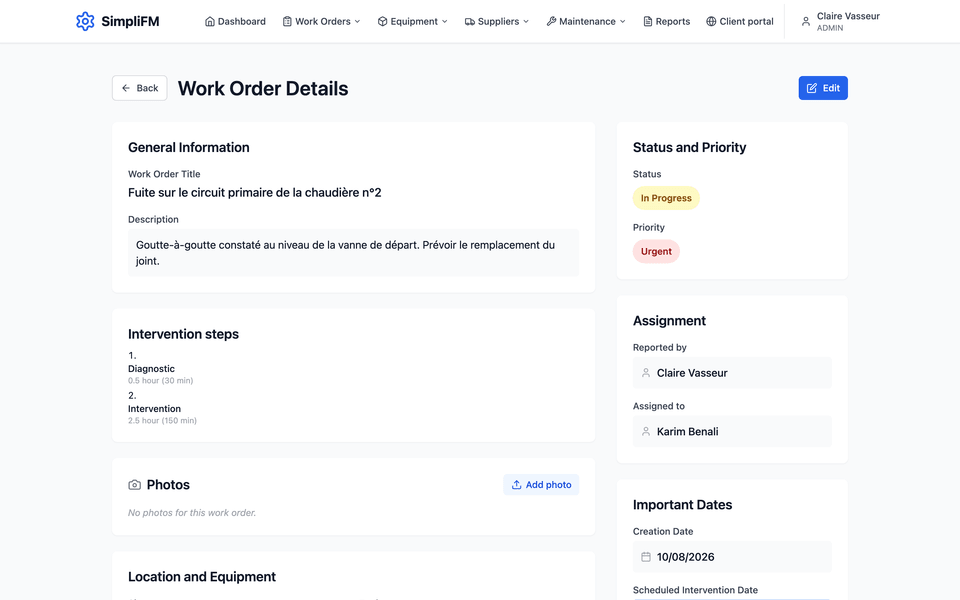This screenshot has width=960, height=600.
Task: Click the Client portal globe icon
Action: 711,21
